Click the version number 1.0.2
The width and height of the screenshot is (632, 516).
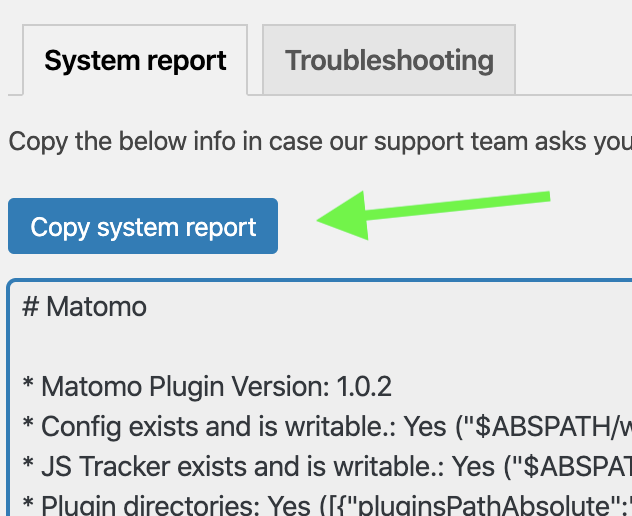click(363, 386)
